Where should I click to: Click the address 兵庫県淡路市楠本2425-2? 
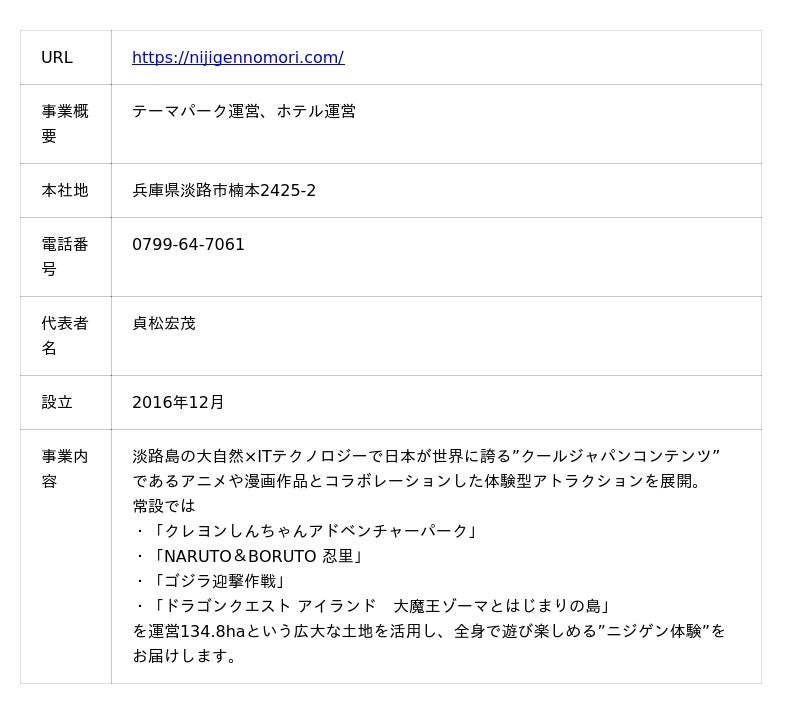[x=224, y=191]
